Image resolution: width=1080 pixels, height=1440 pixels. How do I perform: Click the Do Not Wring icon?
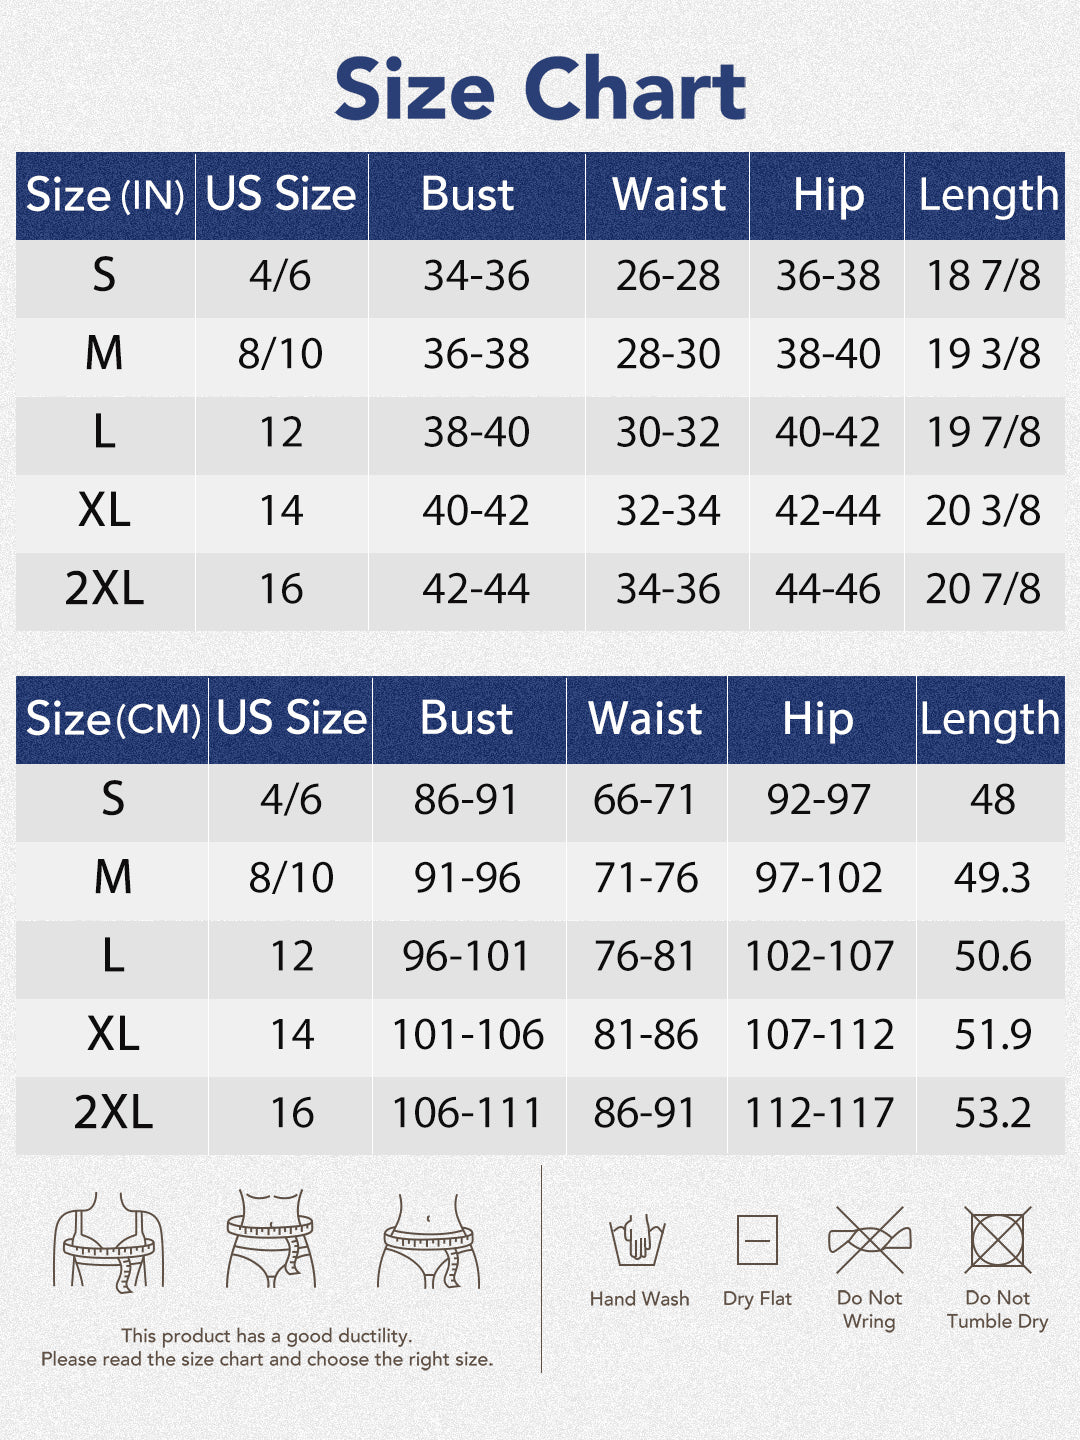point(869,1240)
